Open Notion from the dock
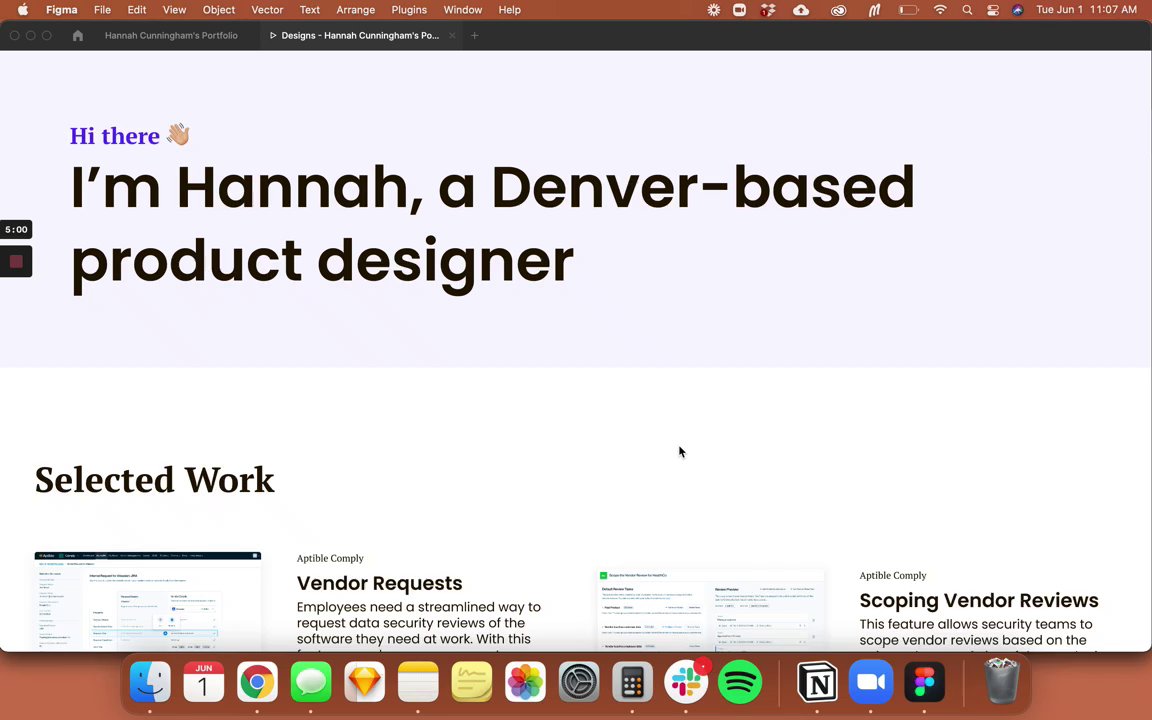The height and width of the screenshot is (720, 1152). (817, 682)
